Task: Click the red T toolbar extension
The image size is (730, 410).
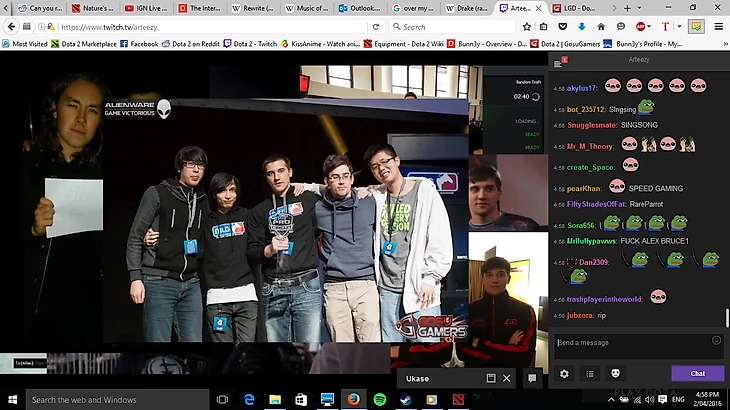Action: pos(665,27)
